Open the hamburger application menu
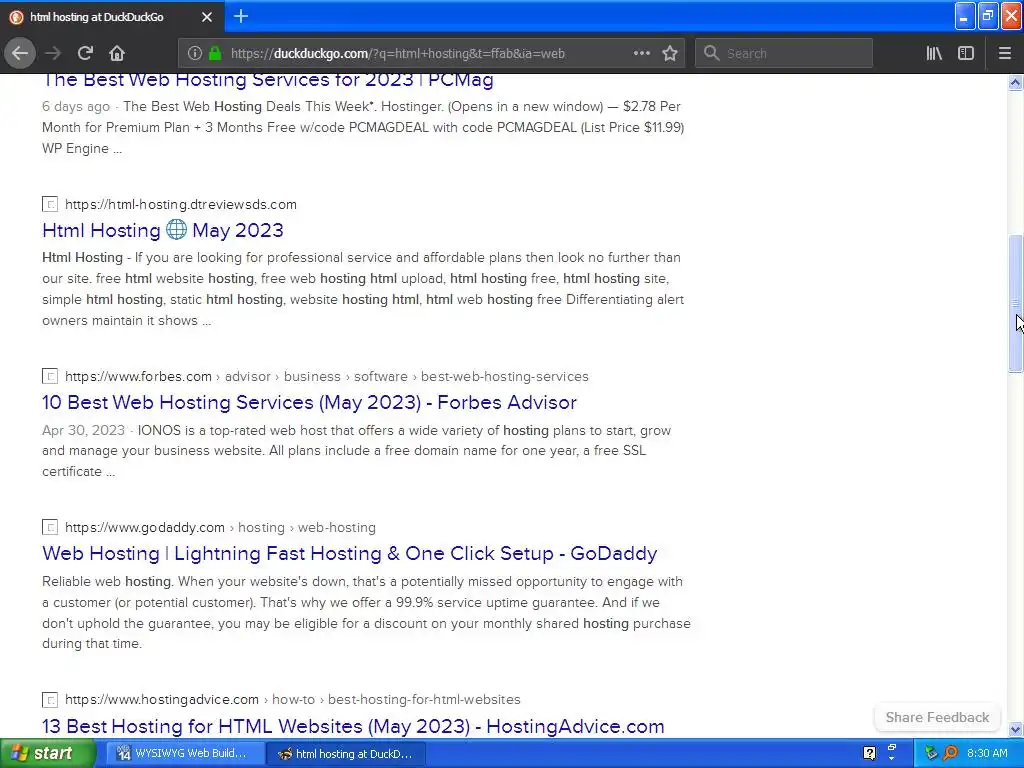Screen dimensions: 1024x768 pyautogui.click(x=1004, y=53)
